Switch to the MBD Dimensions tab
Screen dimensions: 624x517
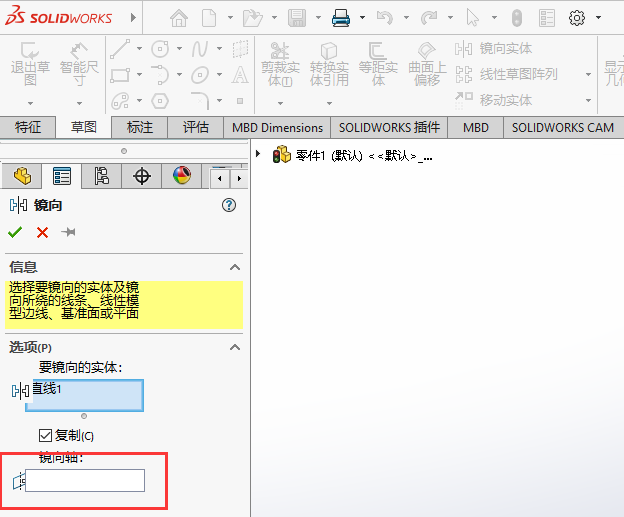[x=277, y=127]
